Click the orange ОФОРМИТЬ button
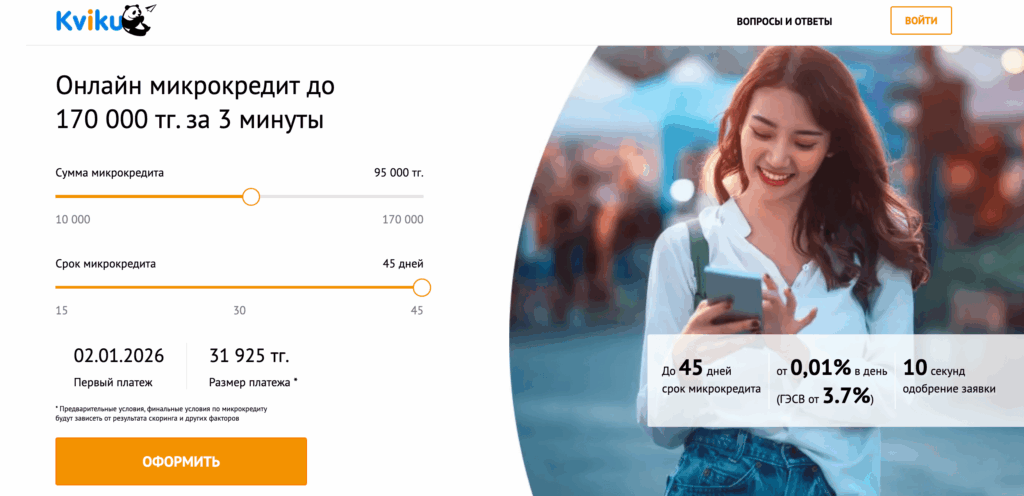The image size is (1024, 496). pos(181,461)
